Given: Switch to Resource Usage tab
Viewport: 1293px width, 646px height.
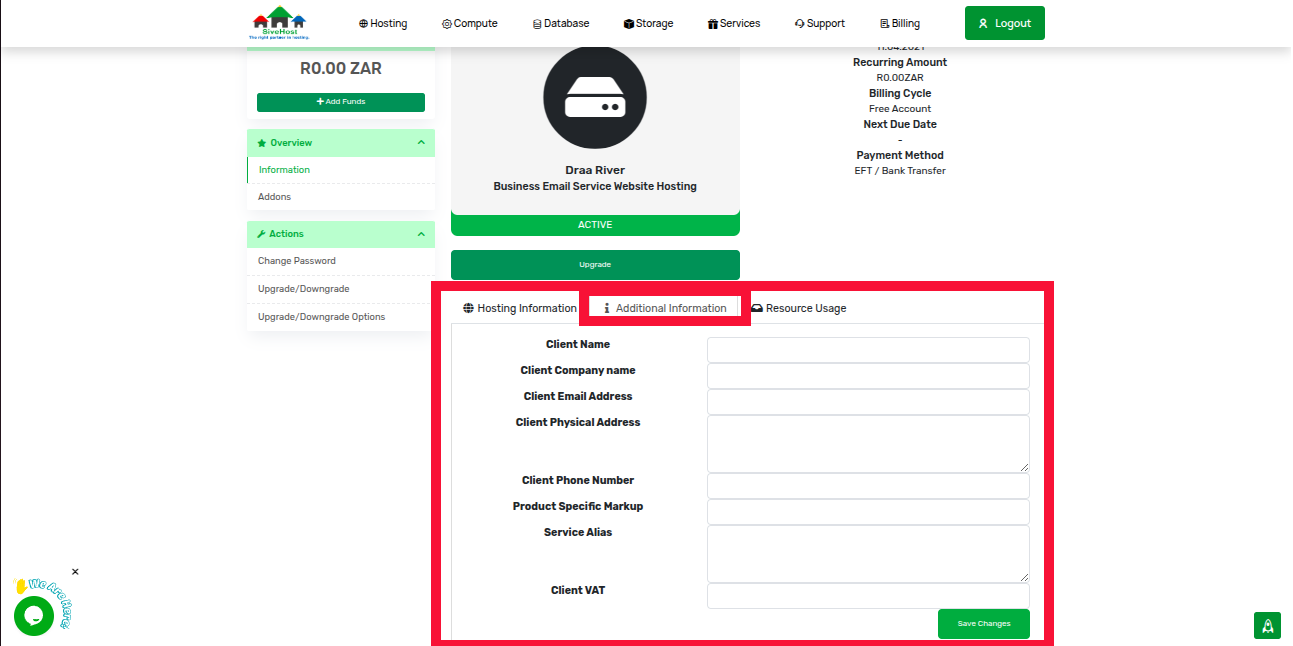Looking at the screenshot, I should 799,308.
